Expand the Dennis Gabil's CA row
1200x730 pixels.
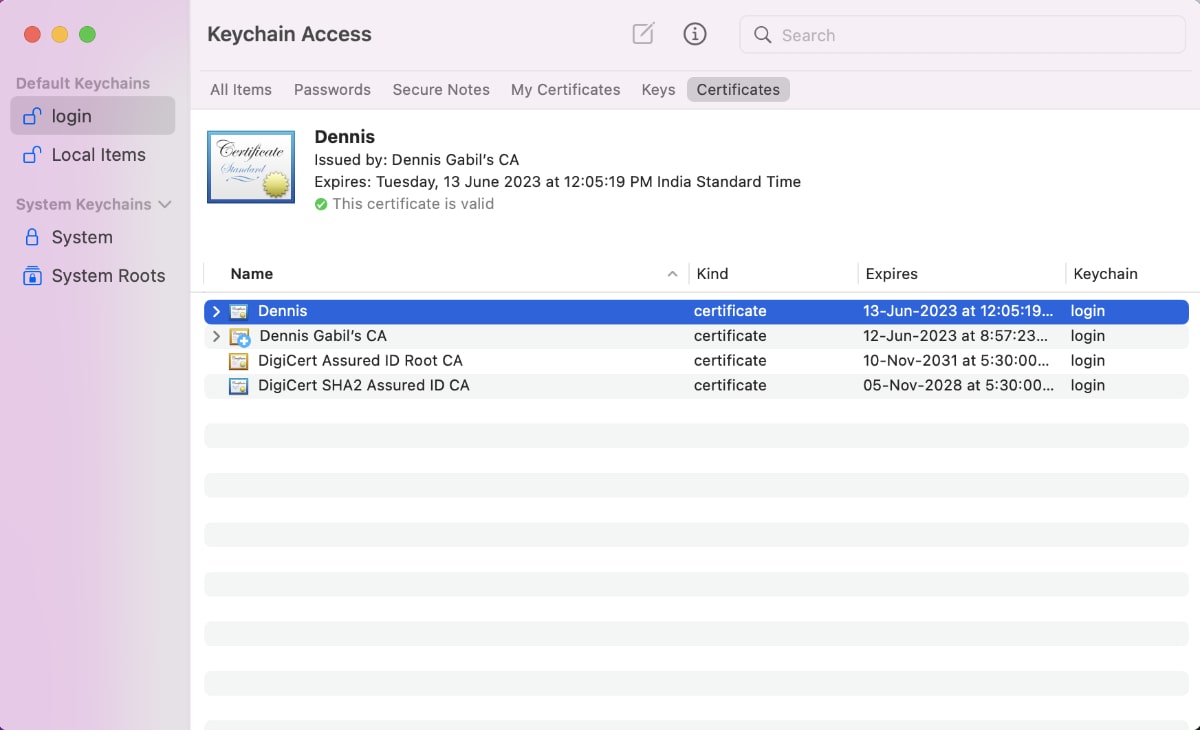click(x=216, y=336)
